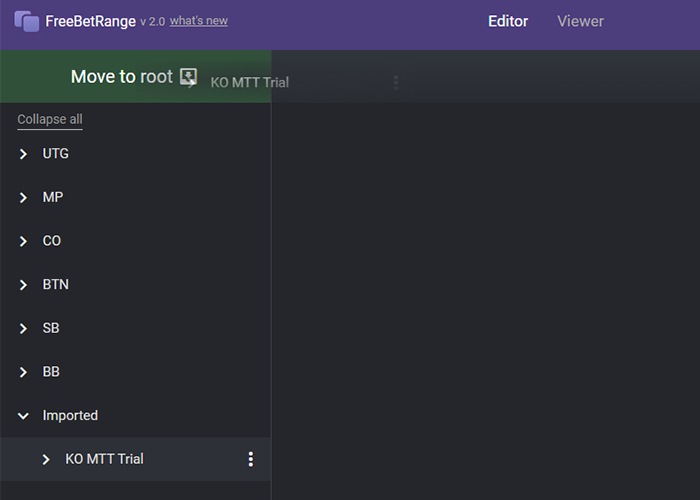This screenshot has width=700, height=500.
Task: Click the FreeBetRange logo icon
Action: pos(26,21)
